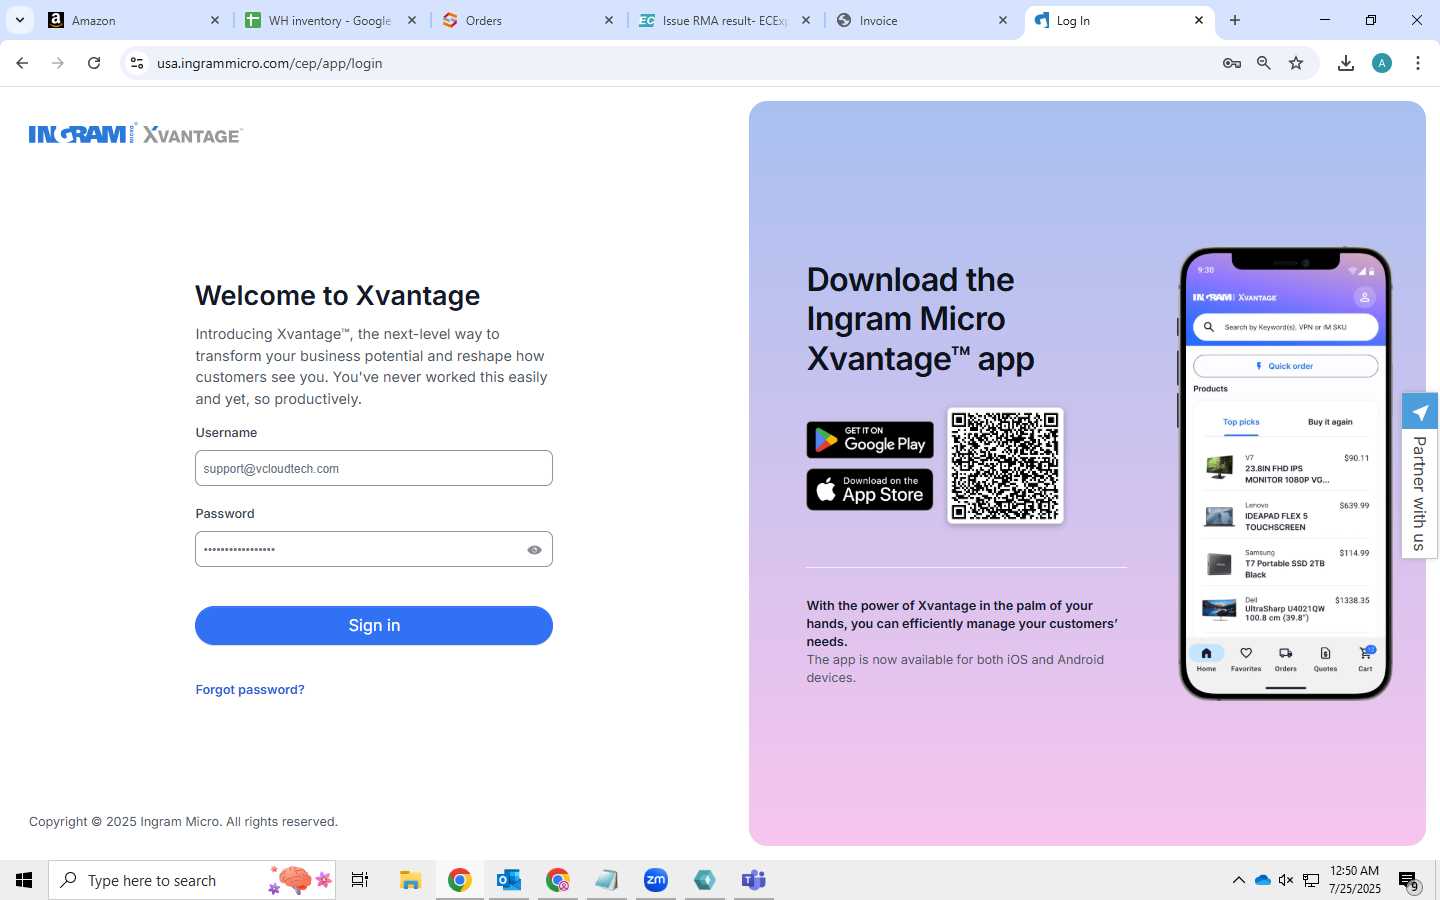Open the OneDrive cloud tray icon
Screen dimensions: 1440x900
pyautogui.click(x=1262, y=880)
